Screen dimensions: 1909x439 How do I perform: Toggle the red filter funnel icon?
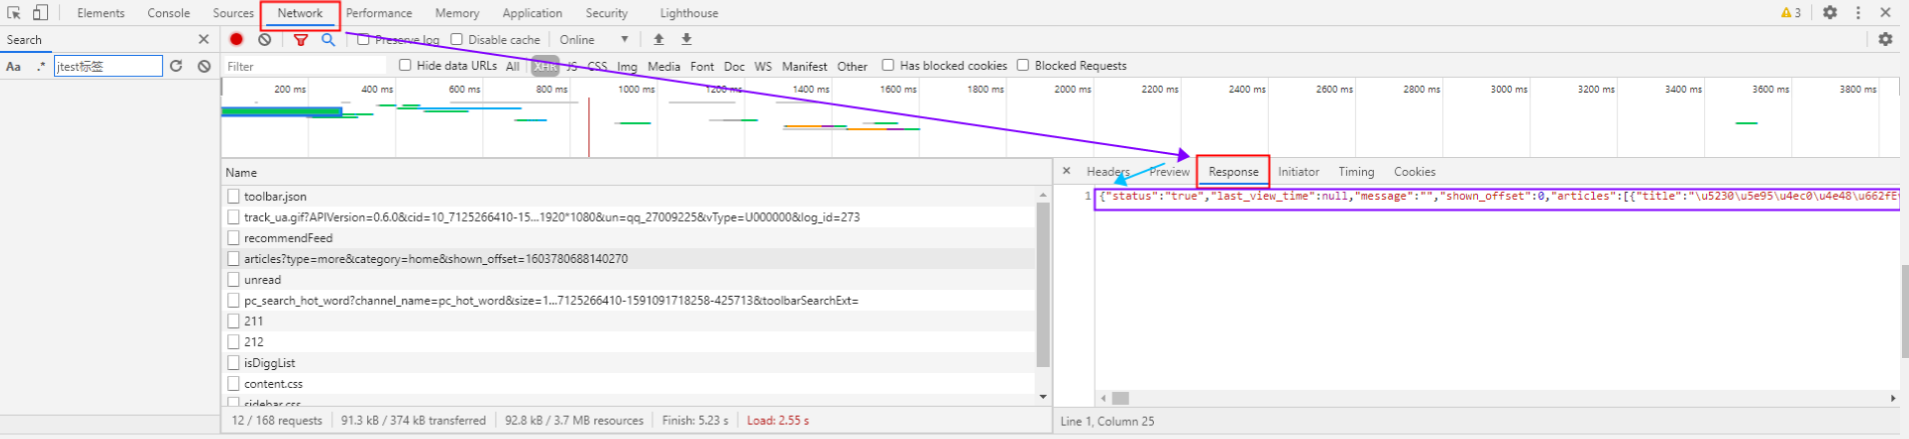[x=300, y=39]
